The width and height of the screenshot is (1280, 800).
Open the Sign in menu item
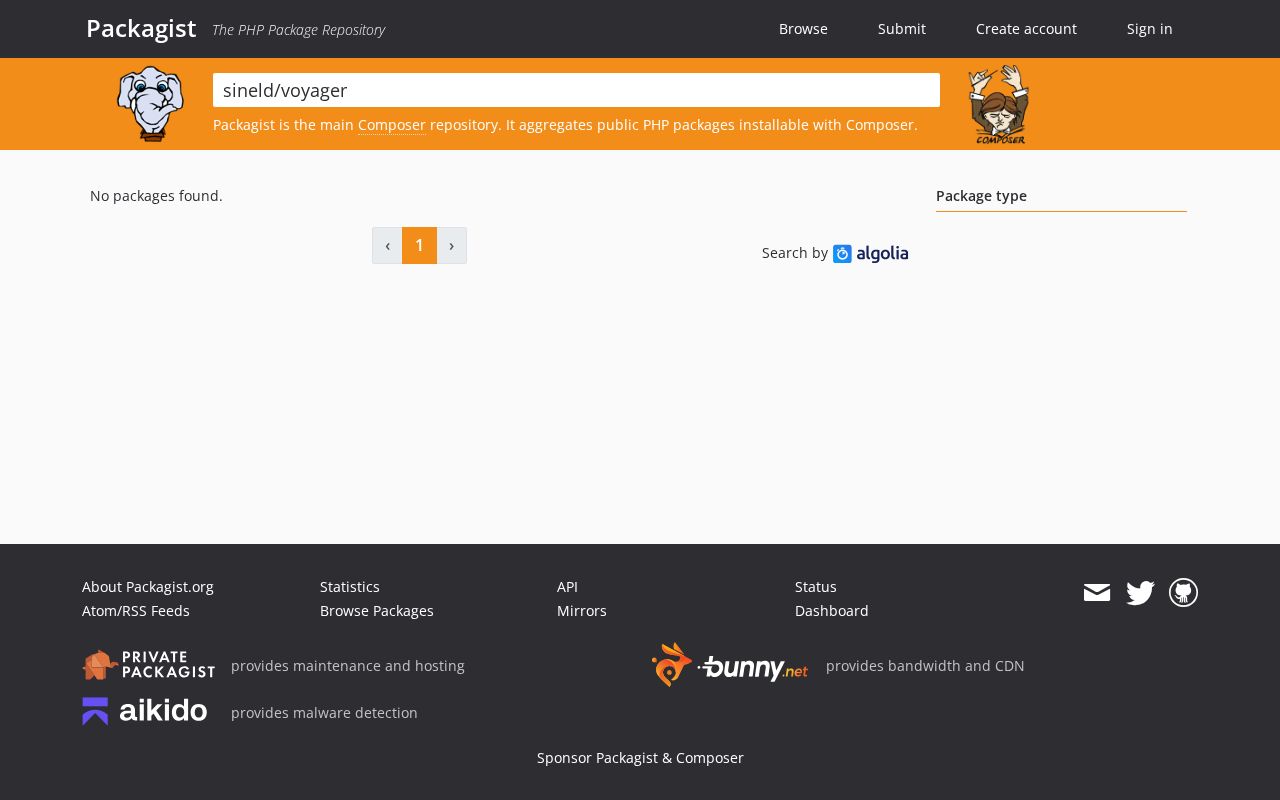[x=1150, y=29]
